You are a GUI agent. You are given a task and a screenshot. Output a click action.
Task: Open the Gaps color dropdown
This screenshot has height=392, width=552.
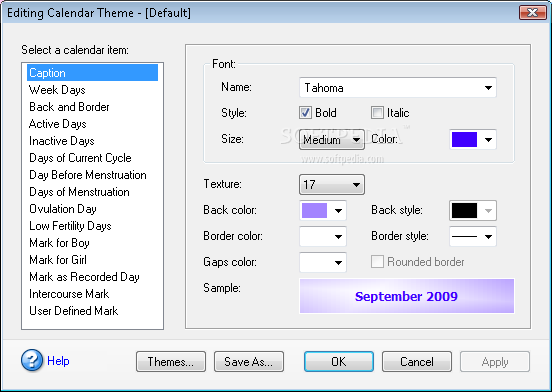[323, 263]
